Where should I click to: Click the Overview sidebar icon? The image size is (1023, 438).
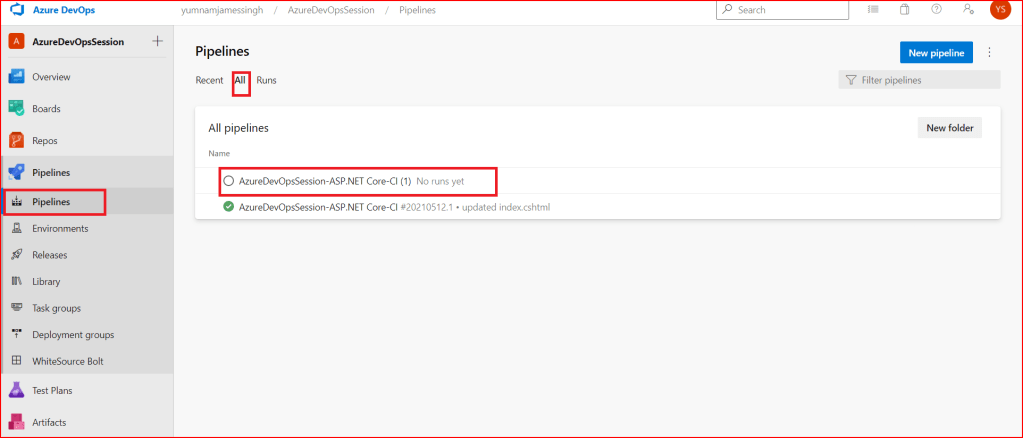17,76
